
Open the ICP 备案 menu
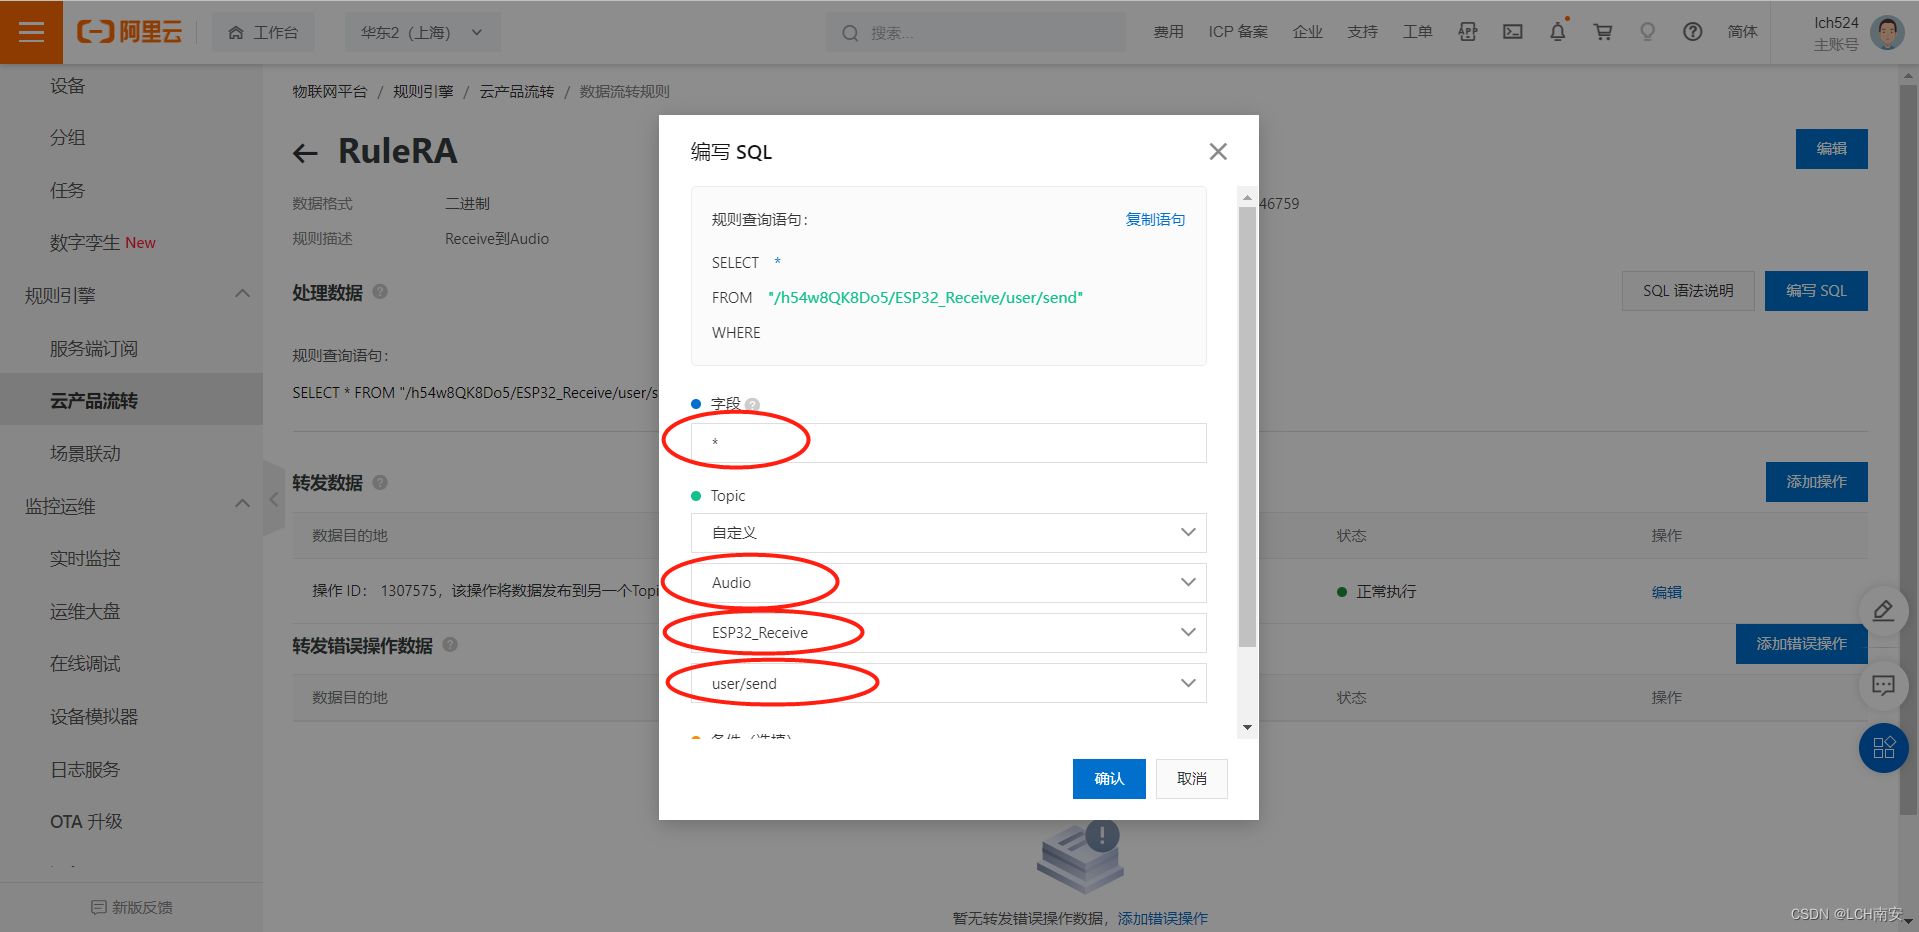(x=1238, y=32)
